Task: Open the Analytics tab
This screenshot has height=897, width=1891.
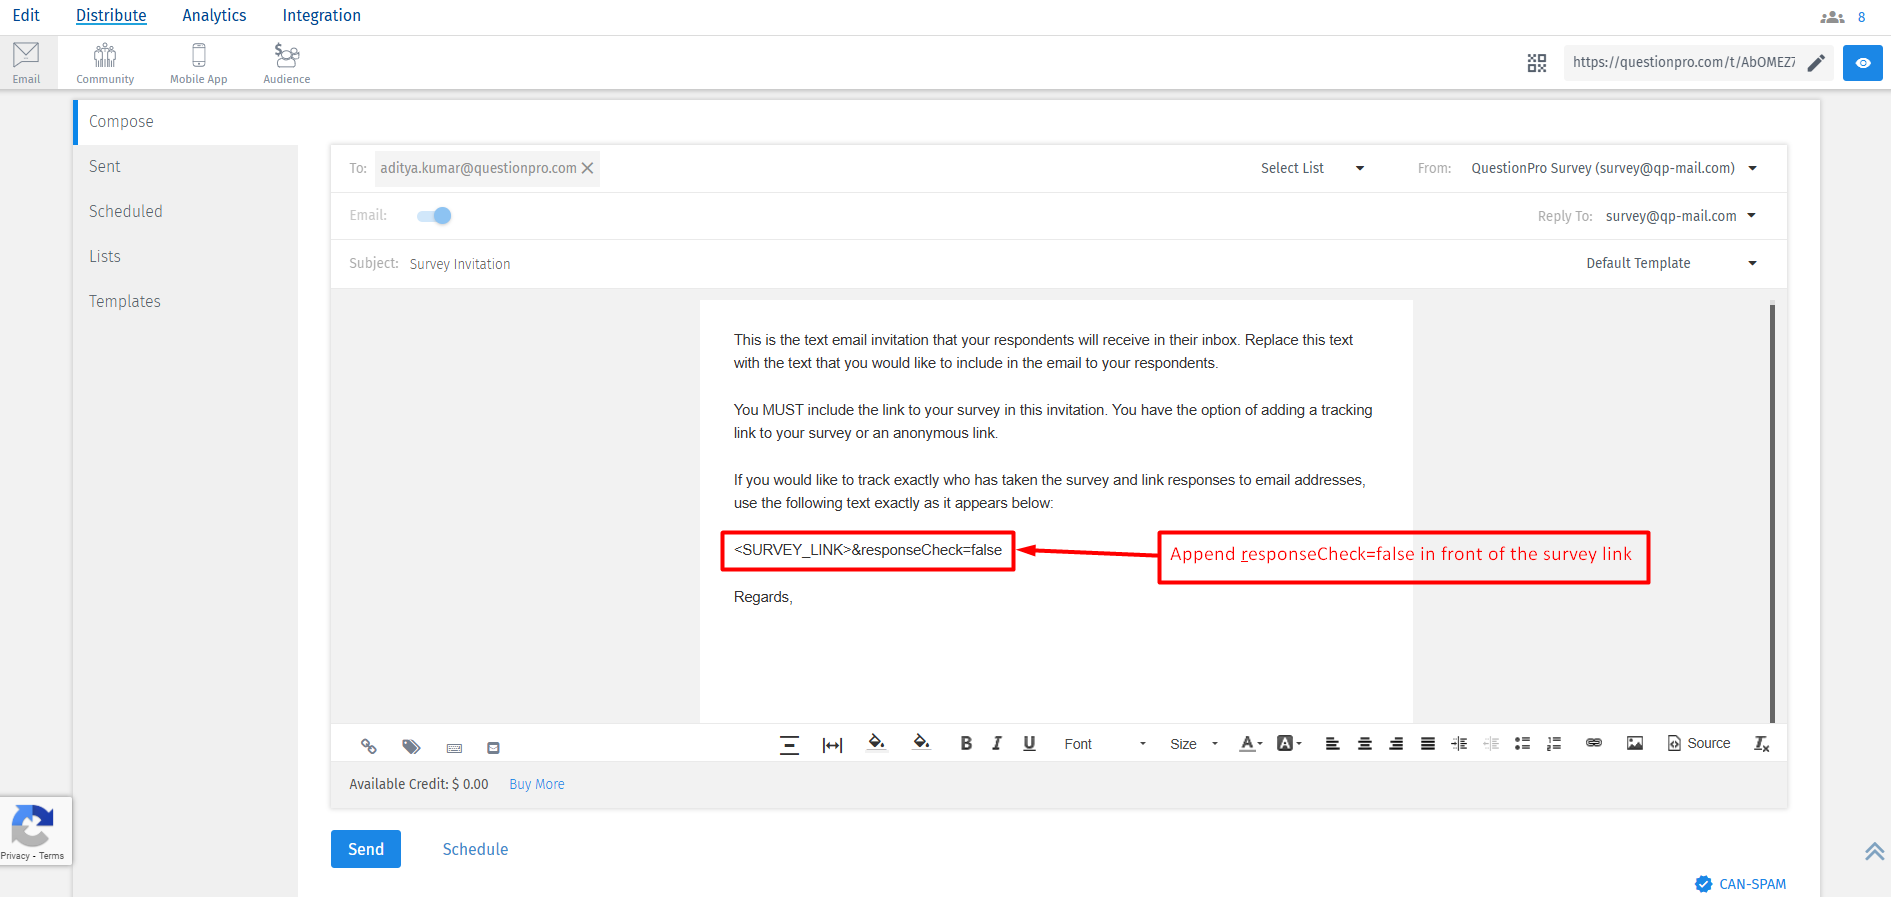Action: [x=214, y=15]
